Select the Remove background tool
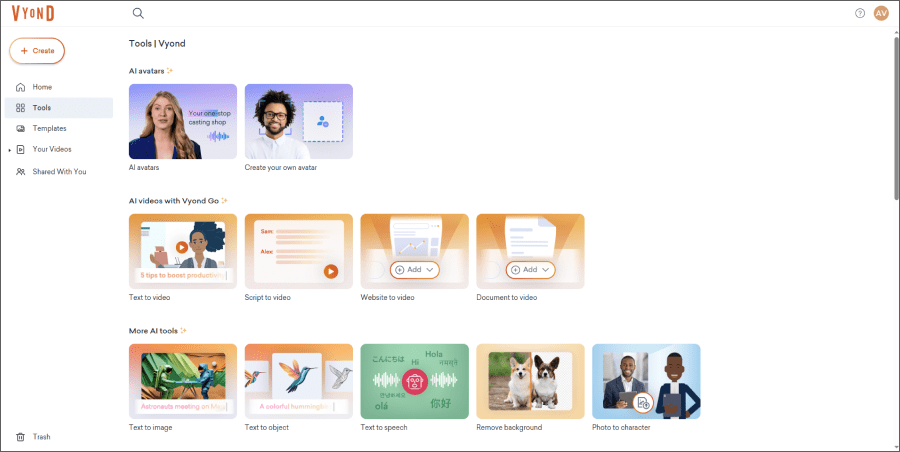 [531, 381]
